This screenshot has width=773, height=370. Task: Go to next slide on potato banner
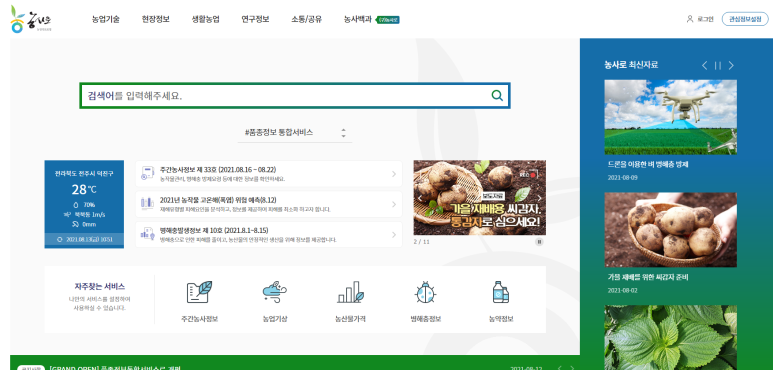pyautogui.click(x=539, y=198)
